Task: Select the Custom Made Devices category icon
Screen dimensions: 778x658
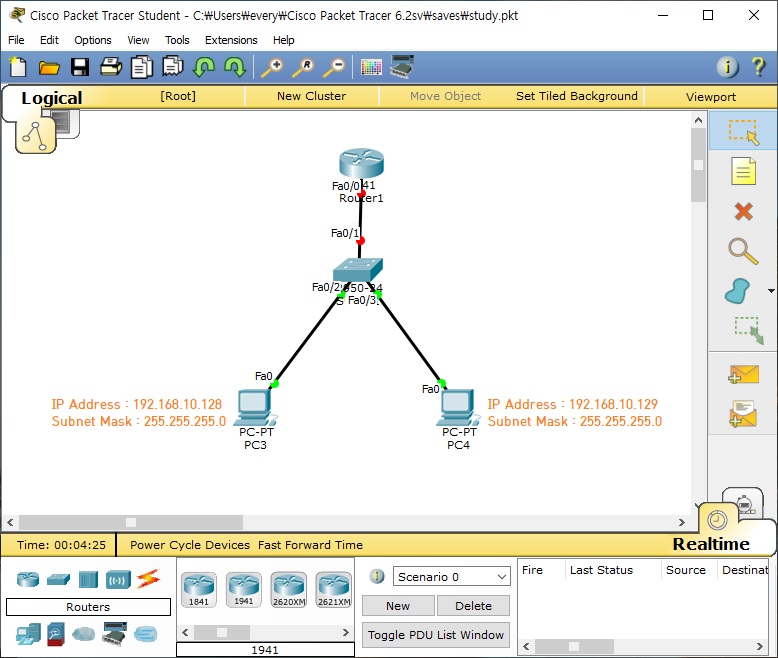Action: [x=115, y=634]
